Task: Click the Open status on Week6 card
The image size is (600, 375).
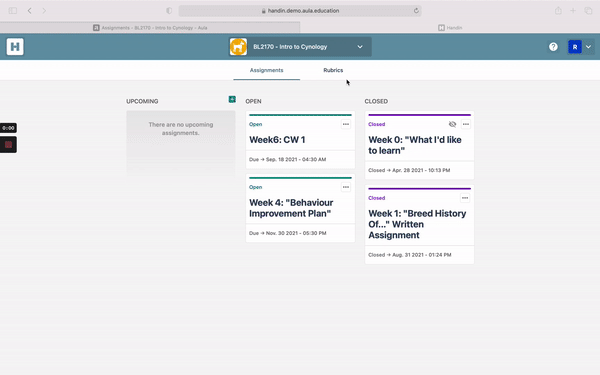Action: (x=255, y=124)
